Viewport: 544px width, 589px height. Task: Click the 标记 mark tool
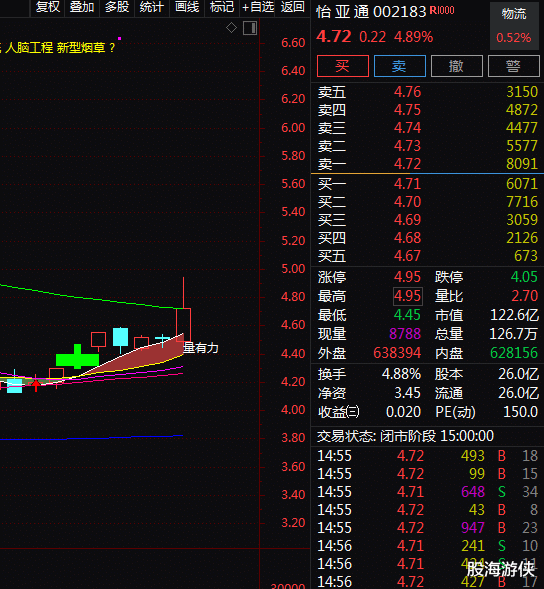(222, 7)
